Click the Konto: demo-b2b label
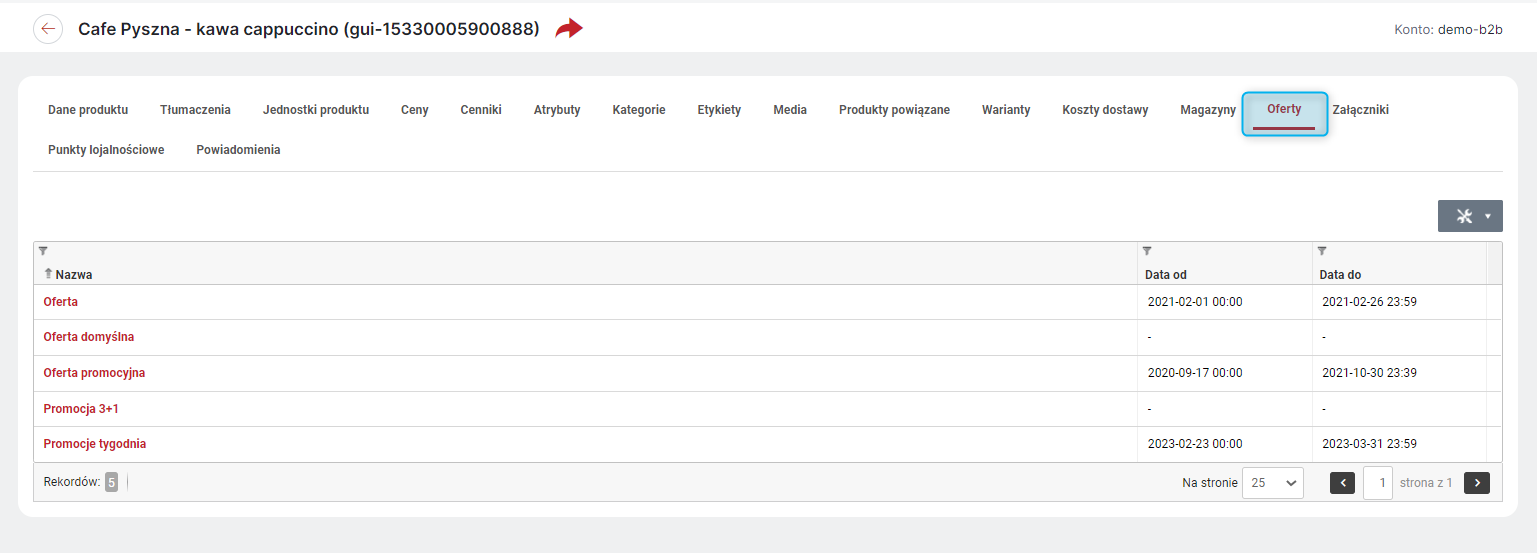The width and height of the screenshot is (1537, 553). [x=1448, y=30]
